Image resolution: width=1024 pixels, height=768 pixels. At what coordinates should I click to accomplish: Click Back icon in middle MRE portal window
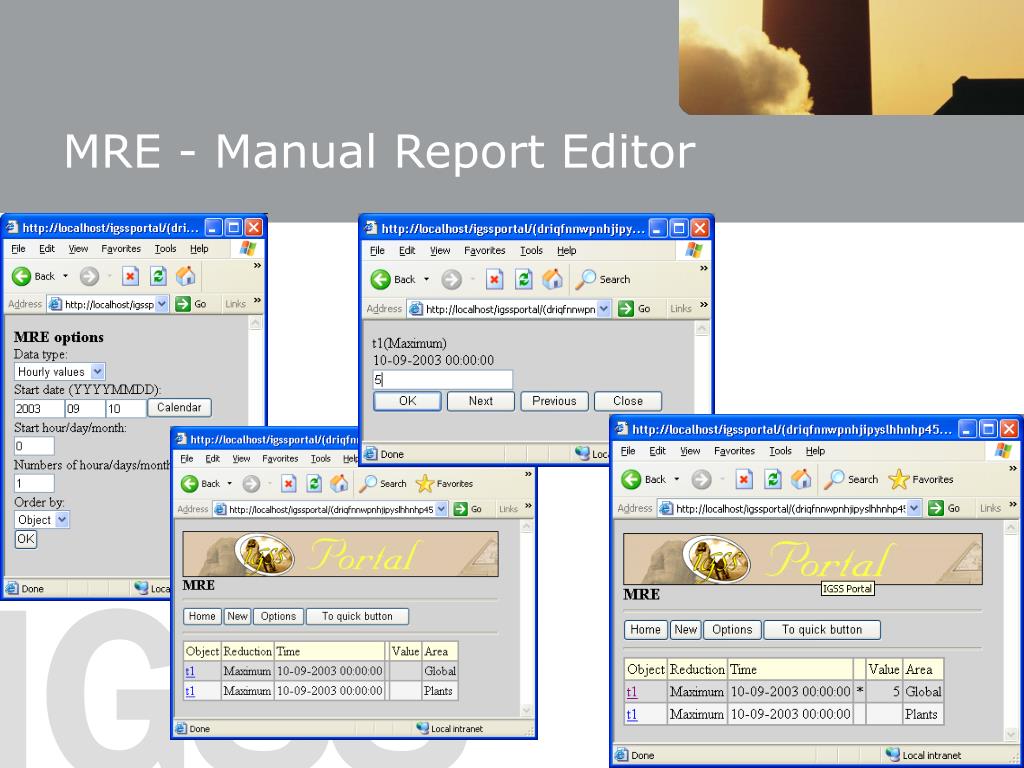click(x=189, y=484)
